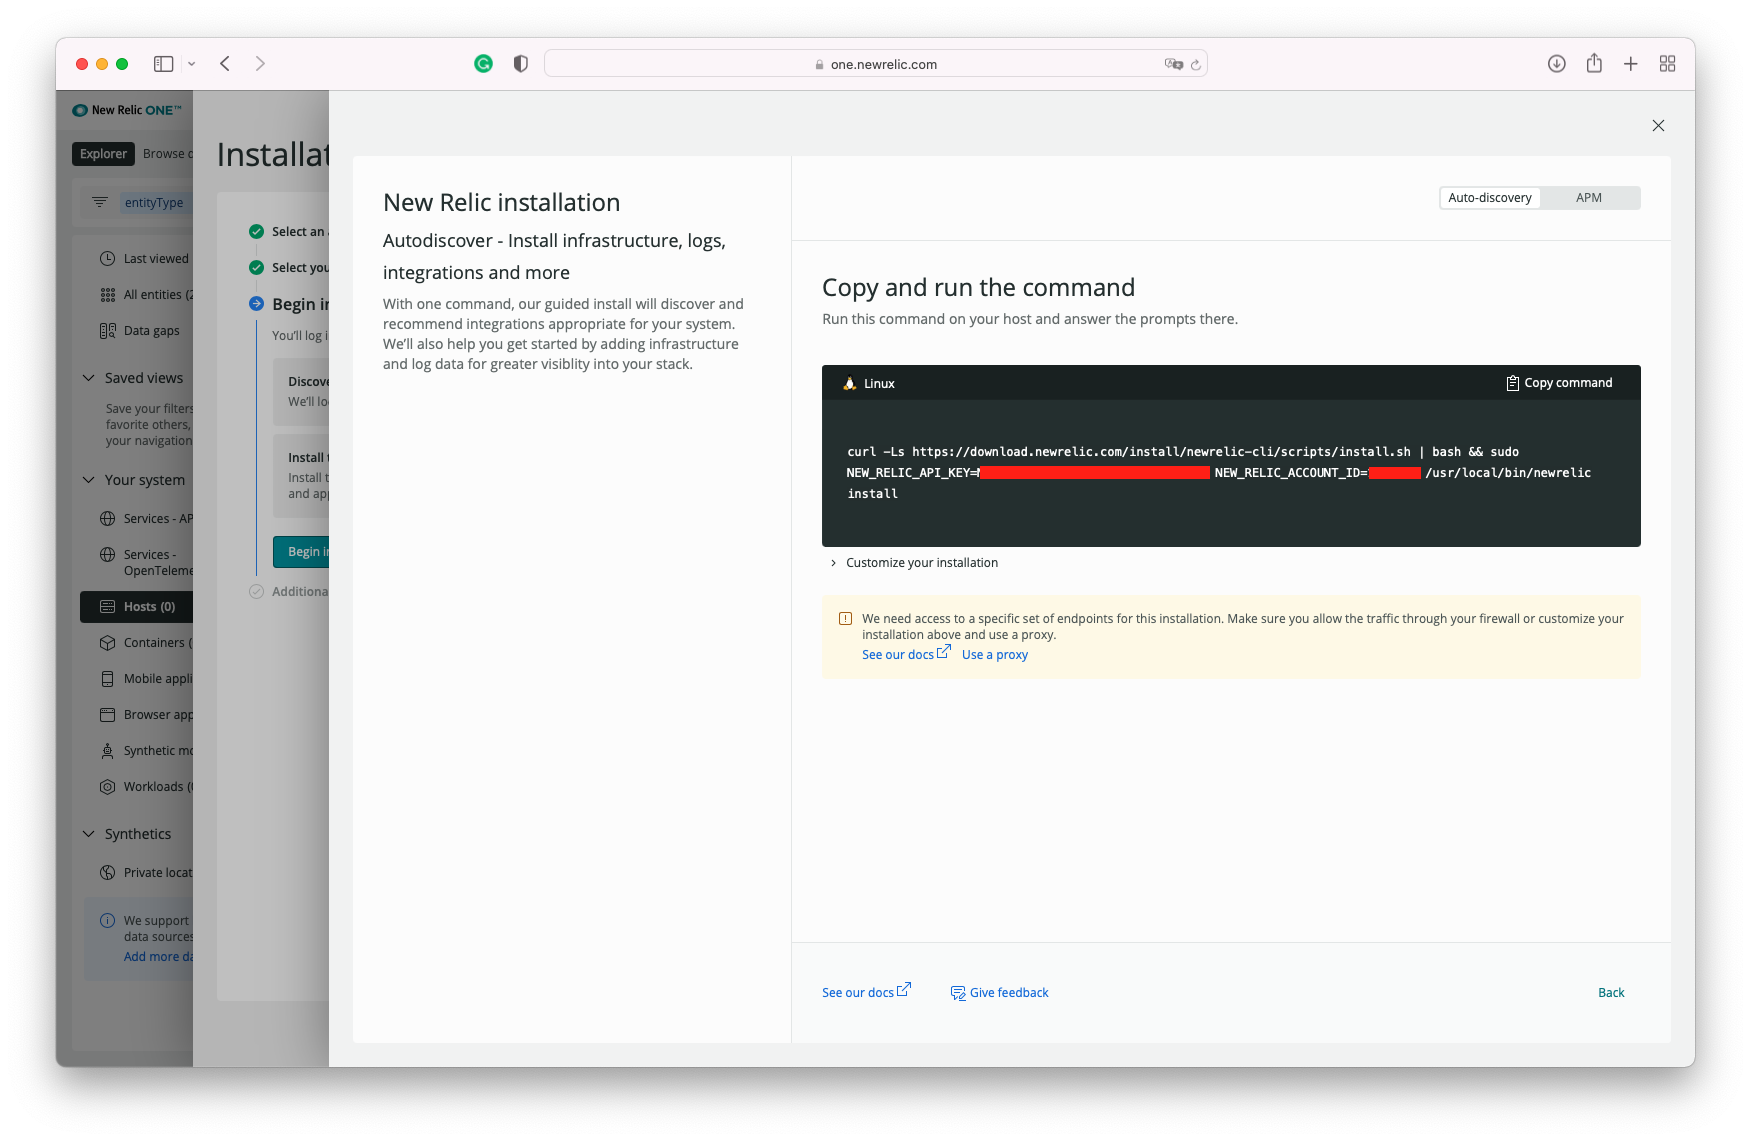Open See our docs in firewall notice
Screen dimensions: 1751x1141
click(x=906, y=654)
